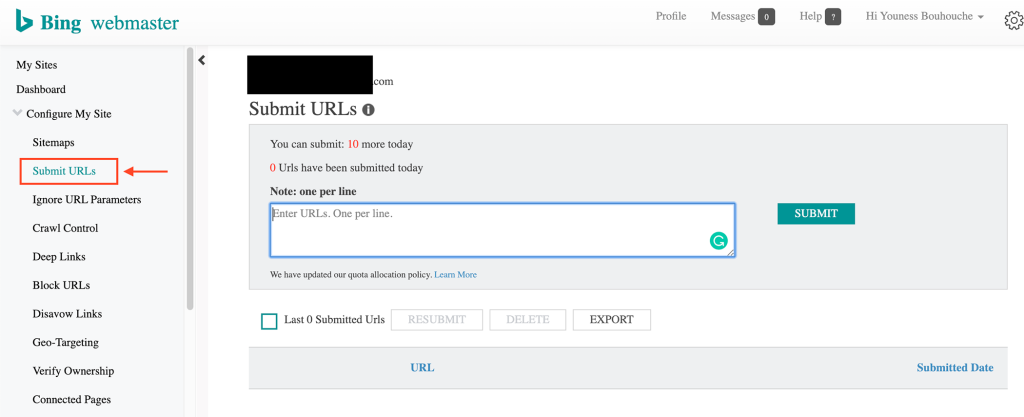The width and height of the screenshot is (1024, 417).
Task: Click the green Grammarly icon in textbox
Action: point(718,241)
